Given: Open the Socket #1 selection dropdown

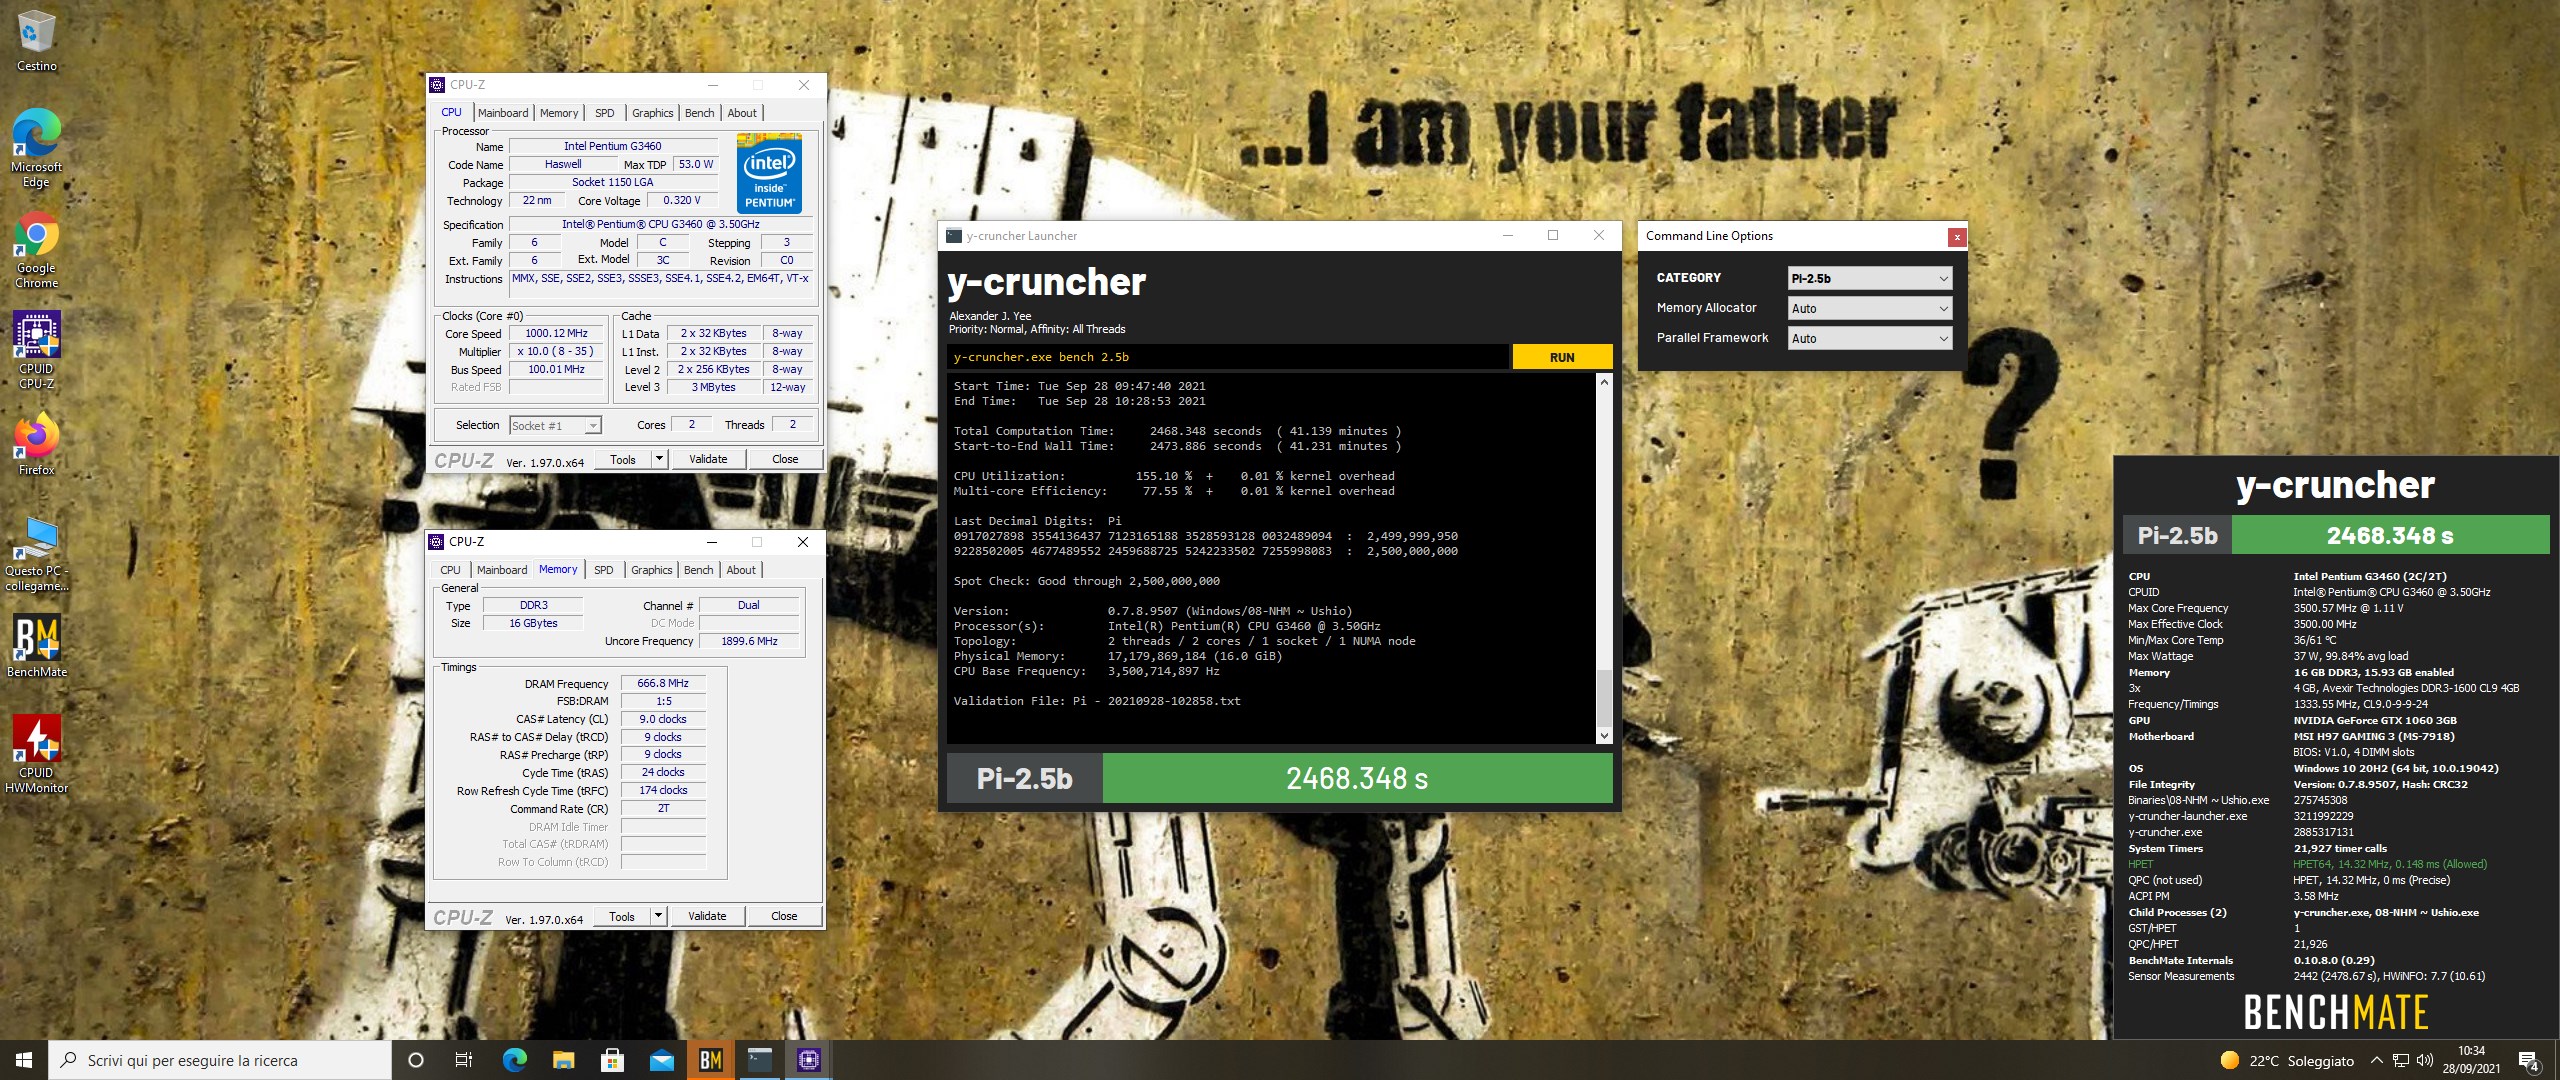Looking at the screenshot, I should coord(555,425).
